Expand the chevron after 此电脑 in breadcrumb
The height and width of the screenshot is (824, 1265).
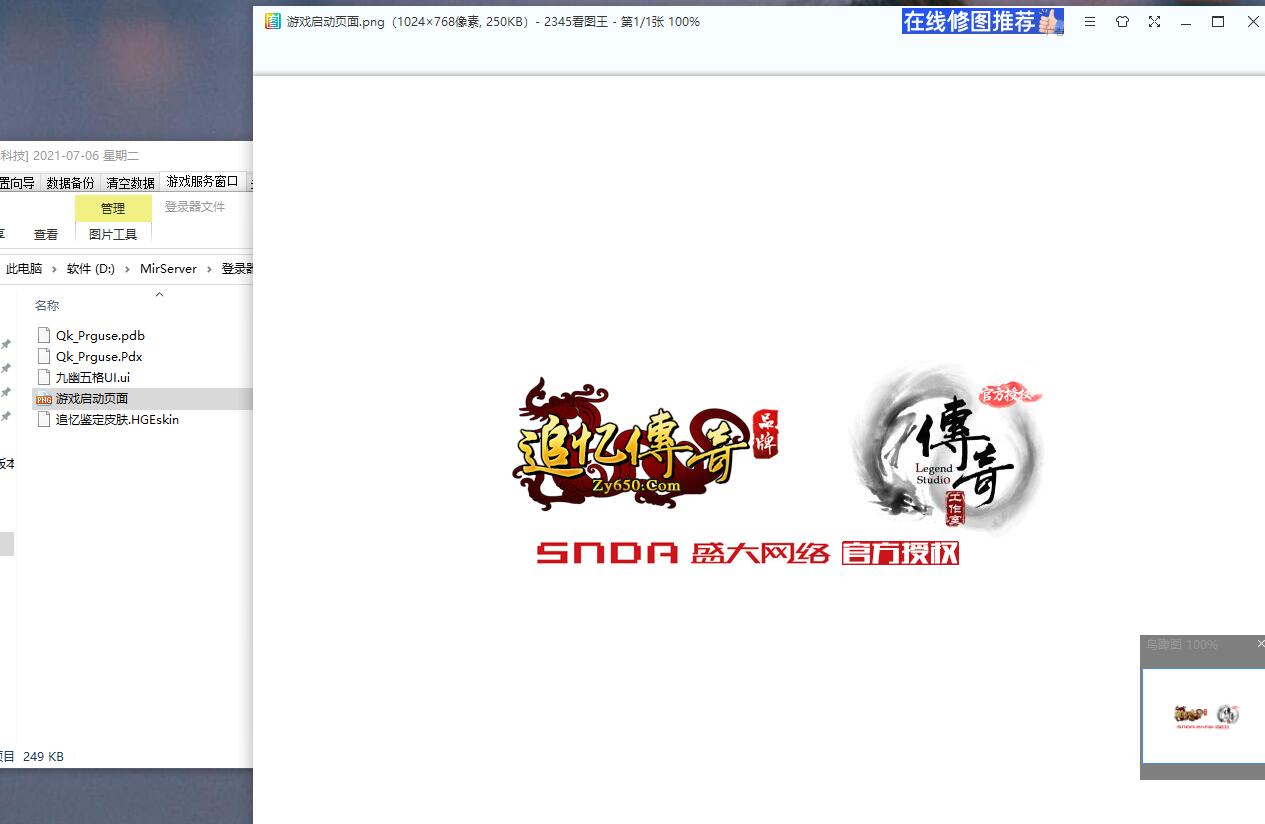(55, 269)
